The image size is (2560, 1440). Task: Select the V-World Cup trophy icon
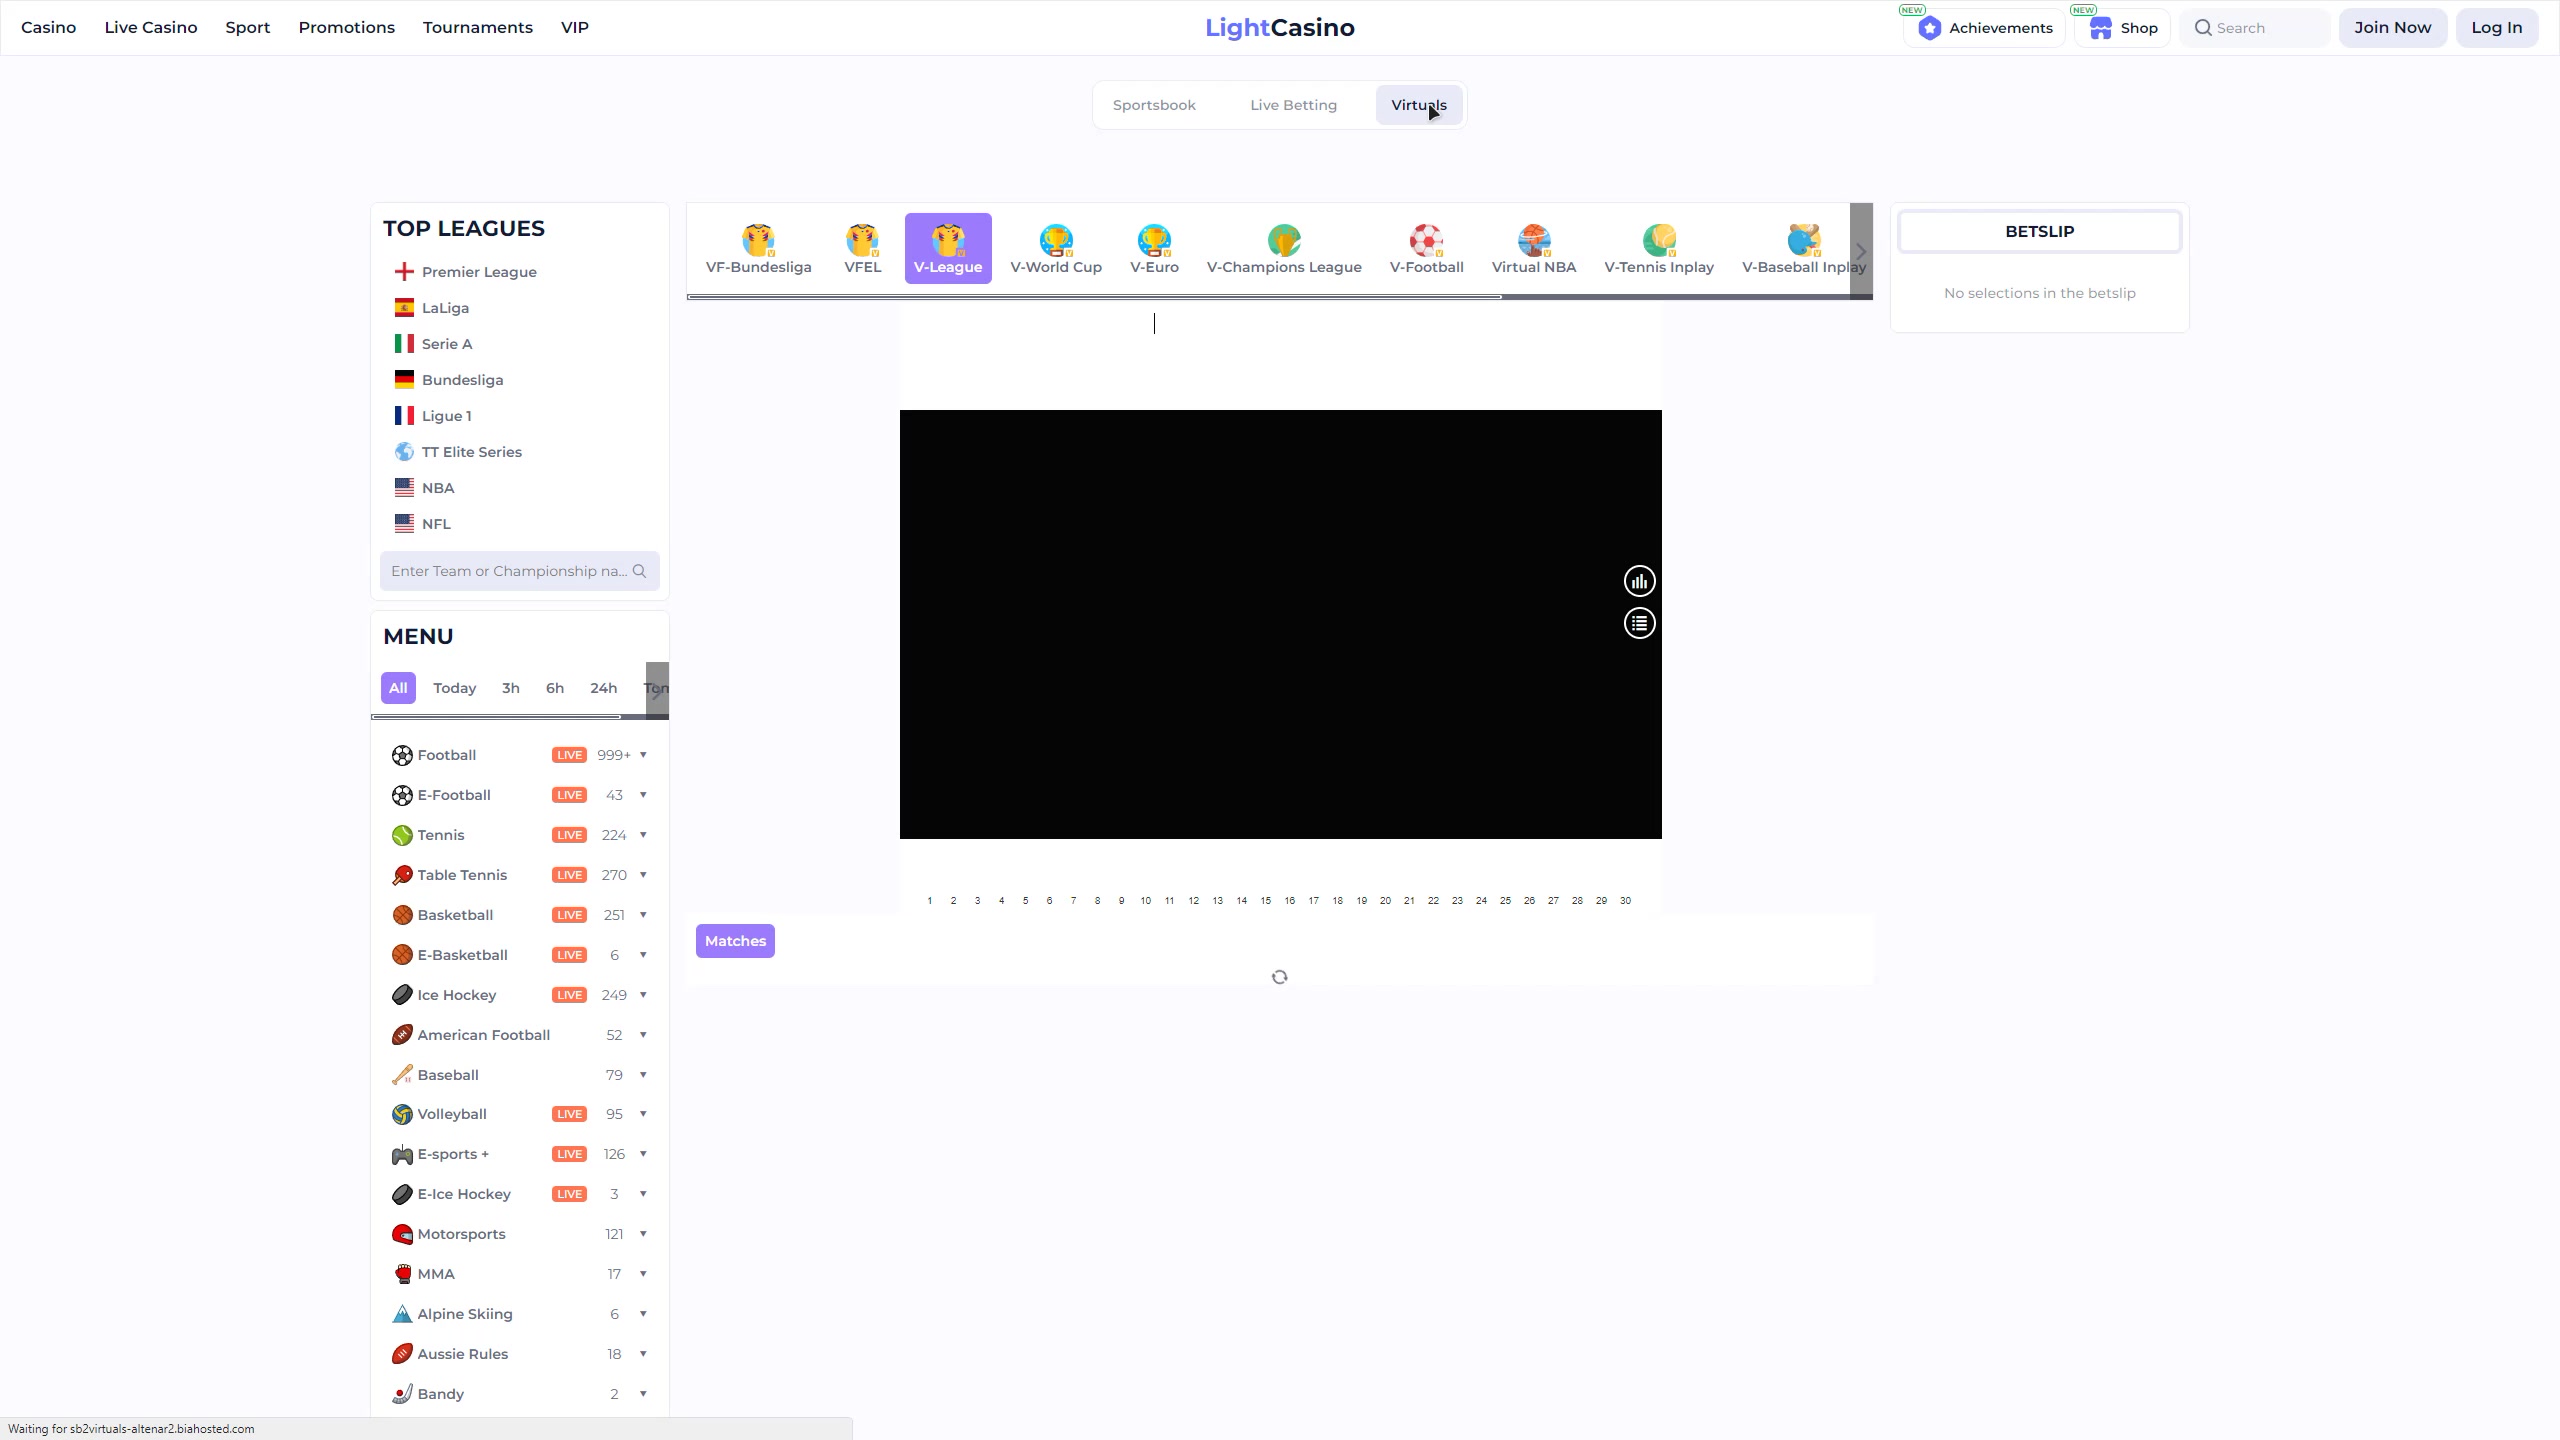(x=1055, y=240)
